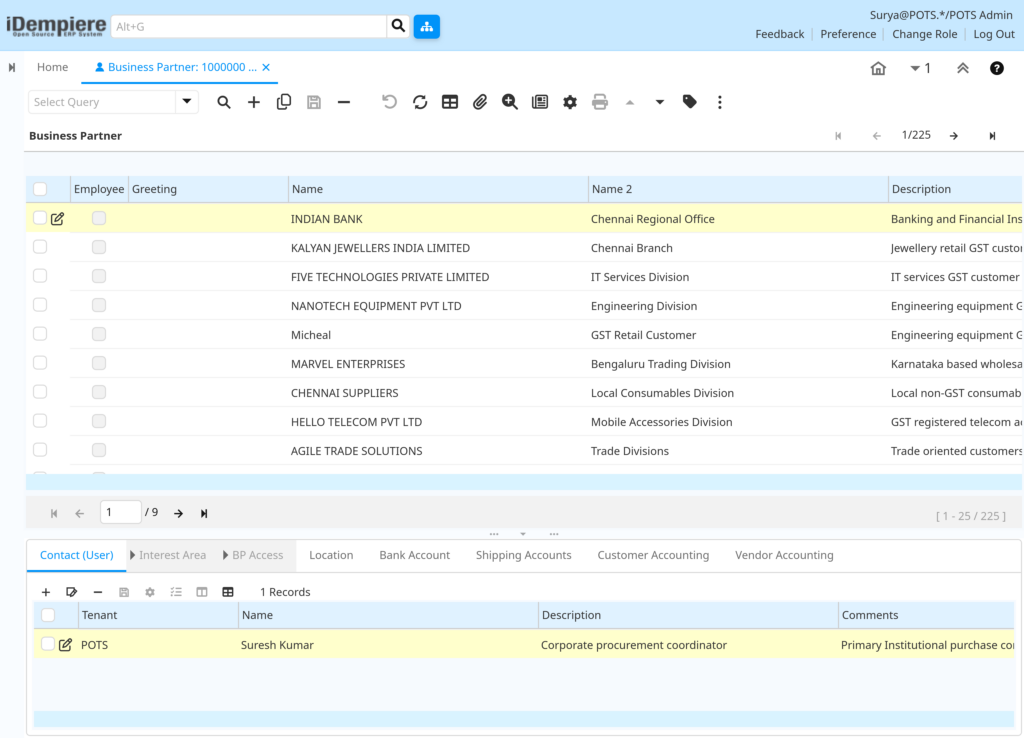Viewport: 1024px width, 738px height.
Task: Close the Business Partner tab
Action: [266, 67]
